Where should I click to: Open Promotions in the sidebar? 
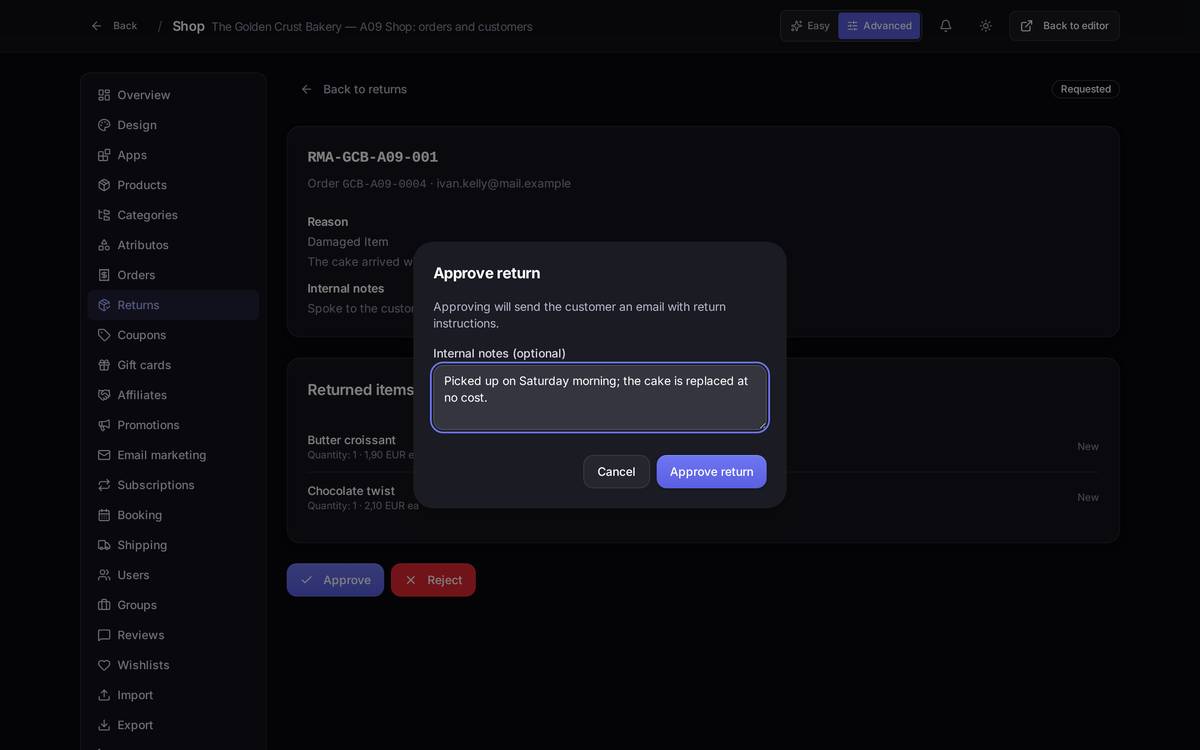[173, 425]
